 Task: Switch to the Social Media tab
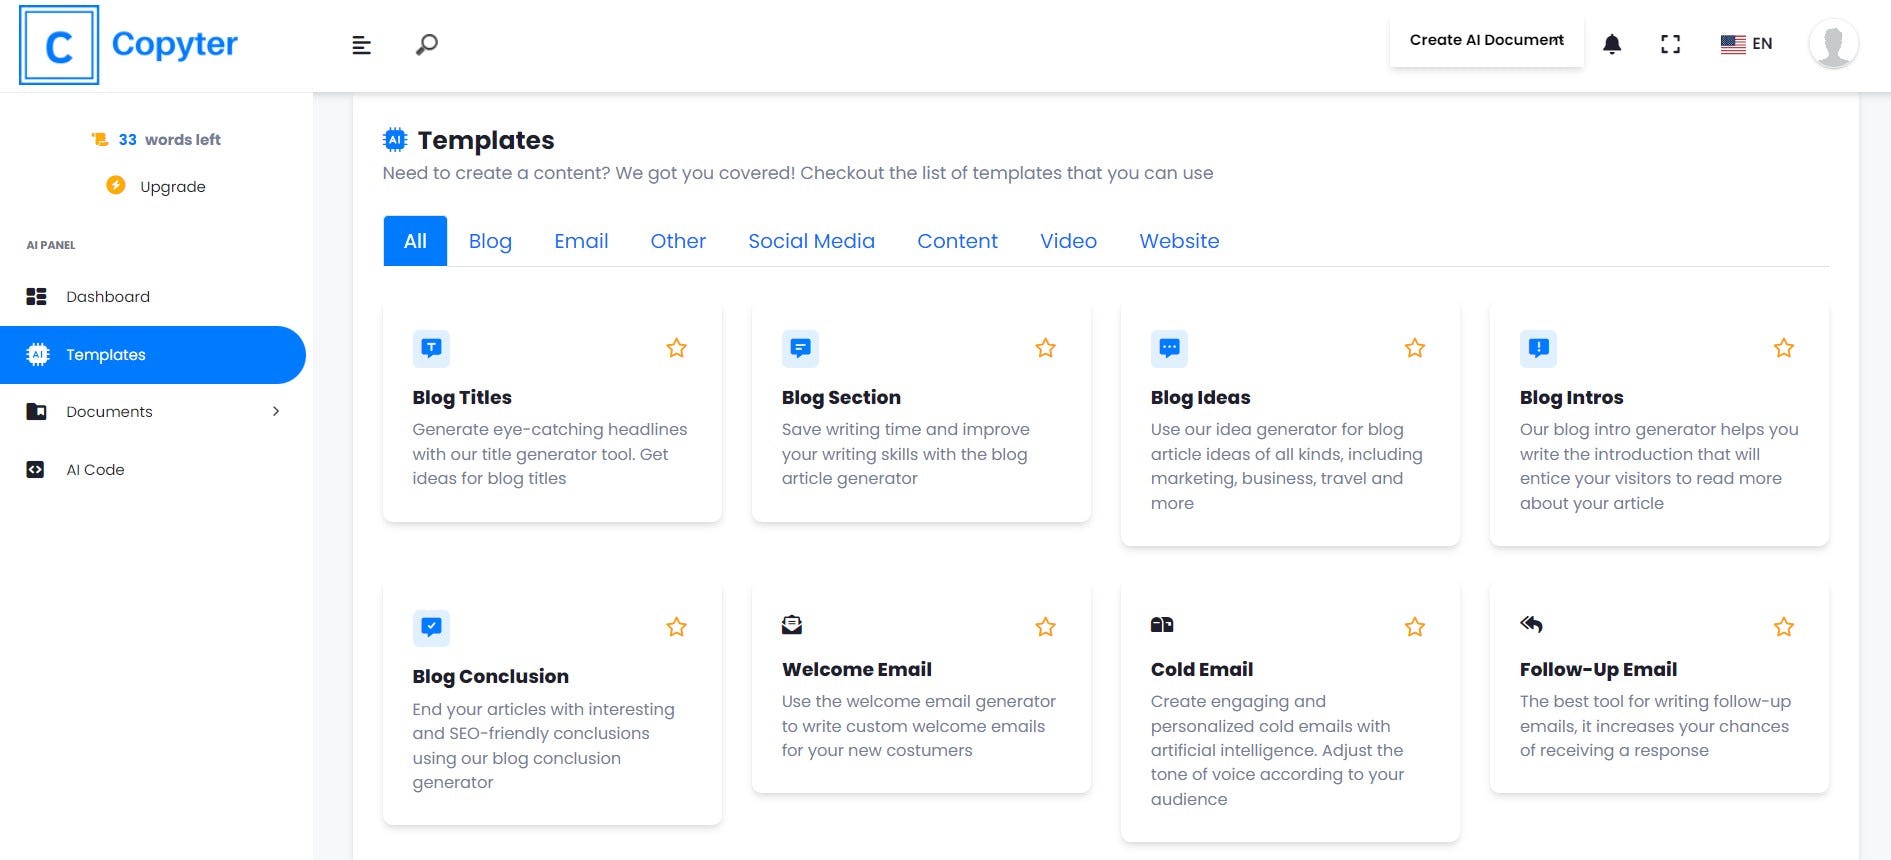coord(811,241)
